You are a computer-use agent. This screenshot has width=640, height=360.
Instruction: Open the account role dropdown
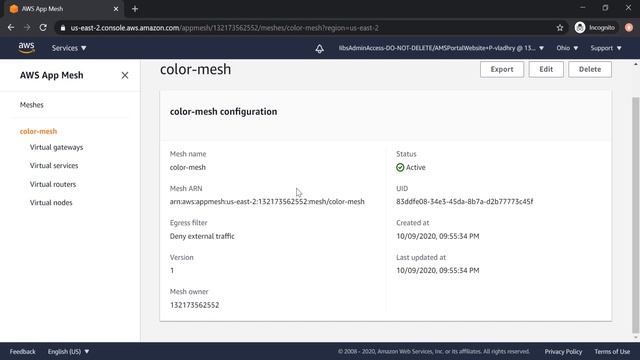pos(441,48)
